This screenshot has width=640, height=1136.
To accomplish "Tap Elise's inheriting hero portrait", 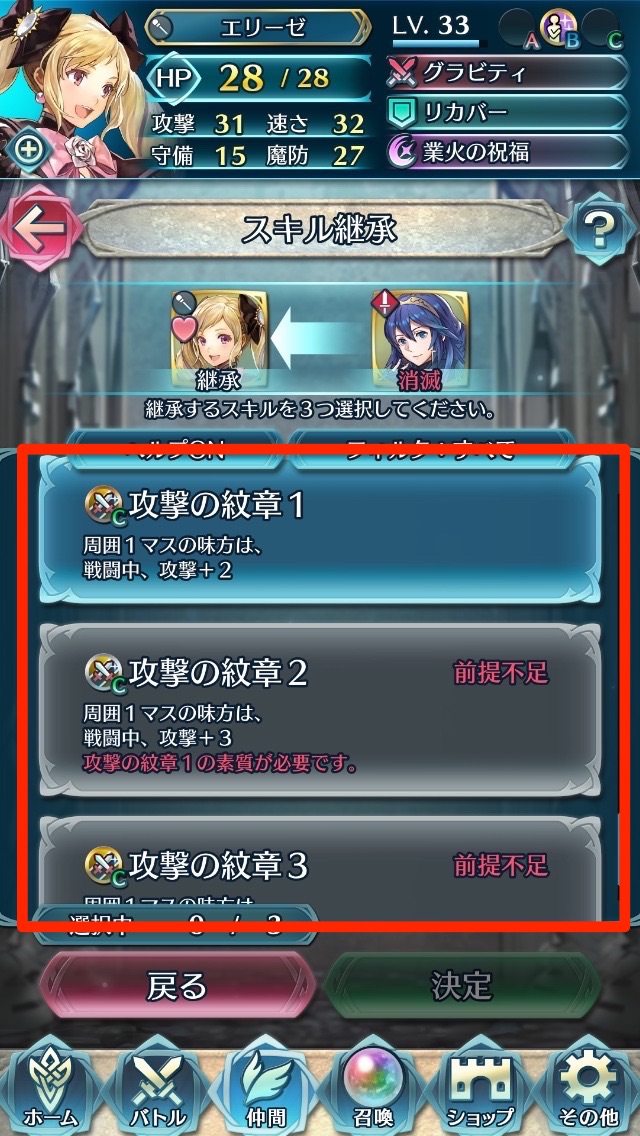I will coord(220,332).
